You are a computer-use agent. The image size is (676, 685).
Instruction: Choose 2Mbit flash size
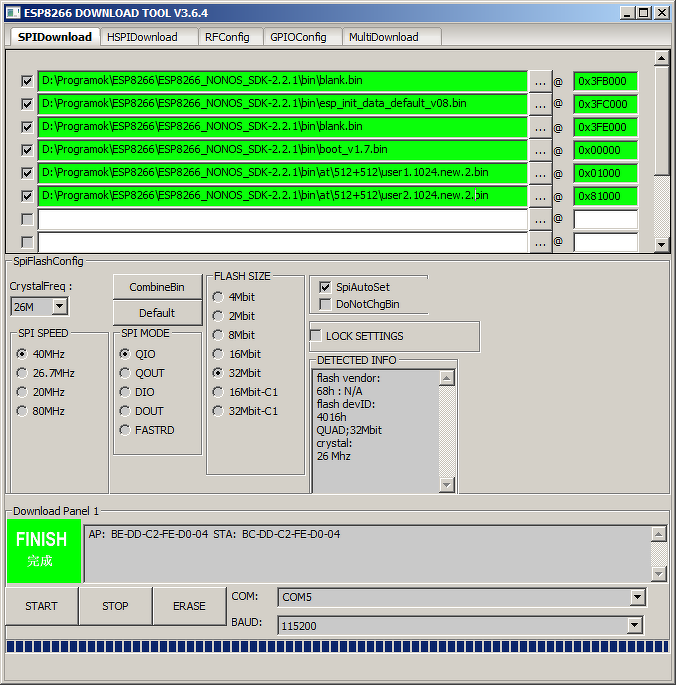point(234,316)
